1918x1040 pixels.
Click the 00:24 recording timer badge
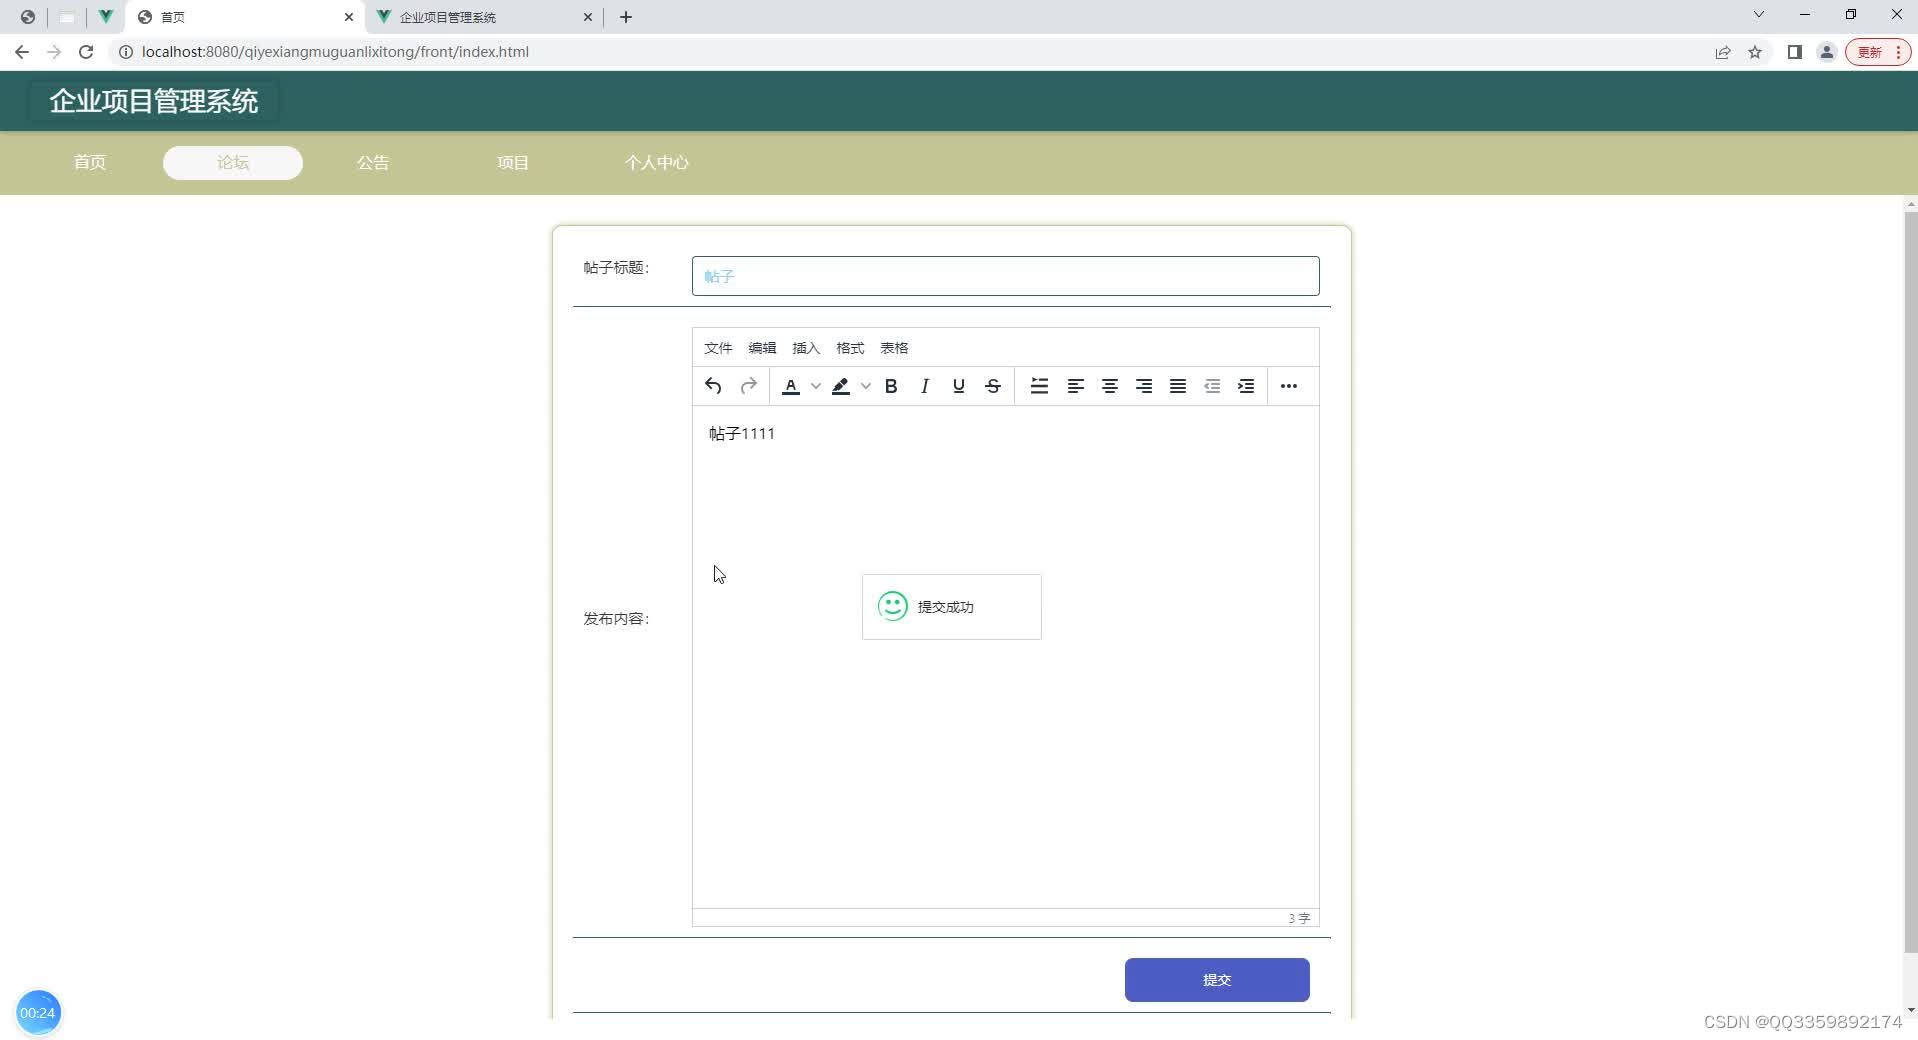tap(38, 1013)
